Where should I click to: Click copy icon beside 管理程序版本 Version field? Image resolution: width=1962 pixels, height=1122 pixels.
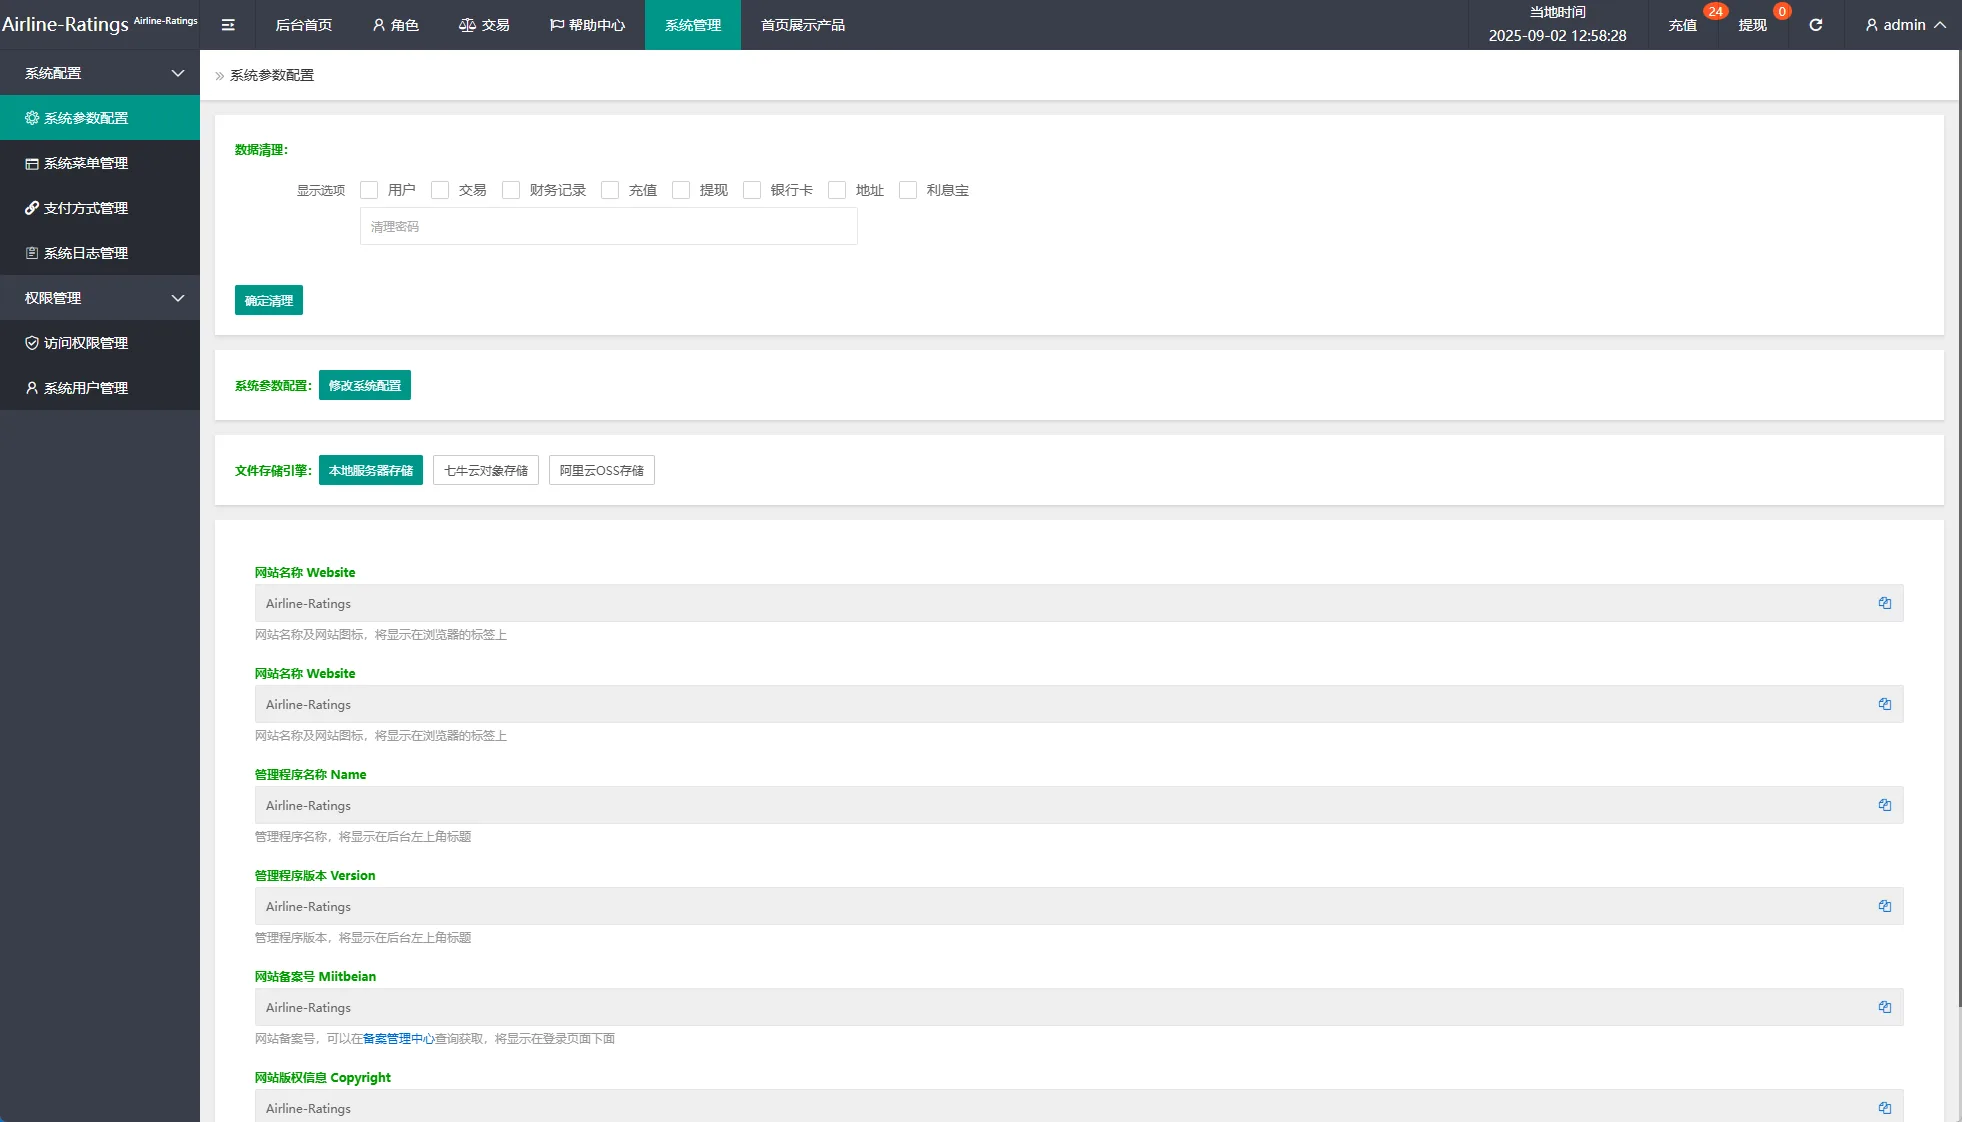1884,906
